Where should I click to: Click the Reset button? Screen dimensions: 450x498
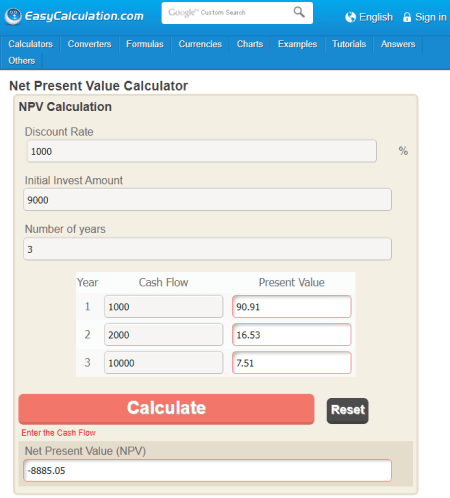click(x=348, y=410)
